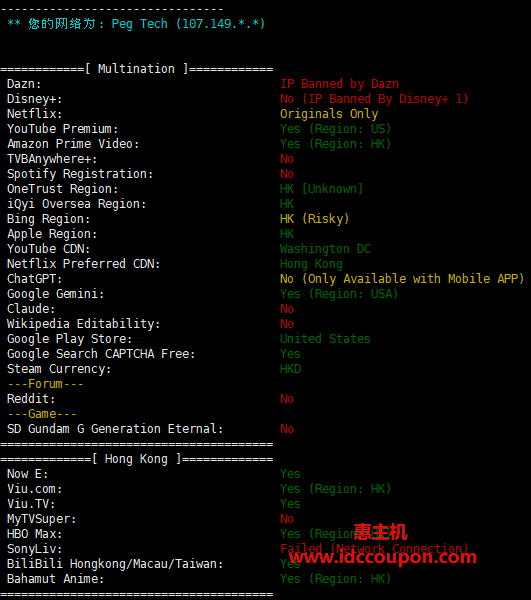
Task: Select the Steam Currency HKD value
Action: [x=291, y=369]
